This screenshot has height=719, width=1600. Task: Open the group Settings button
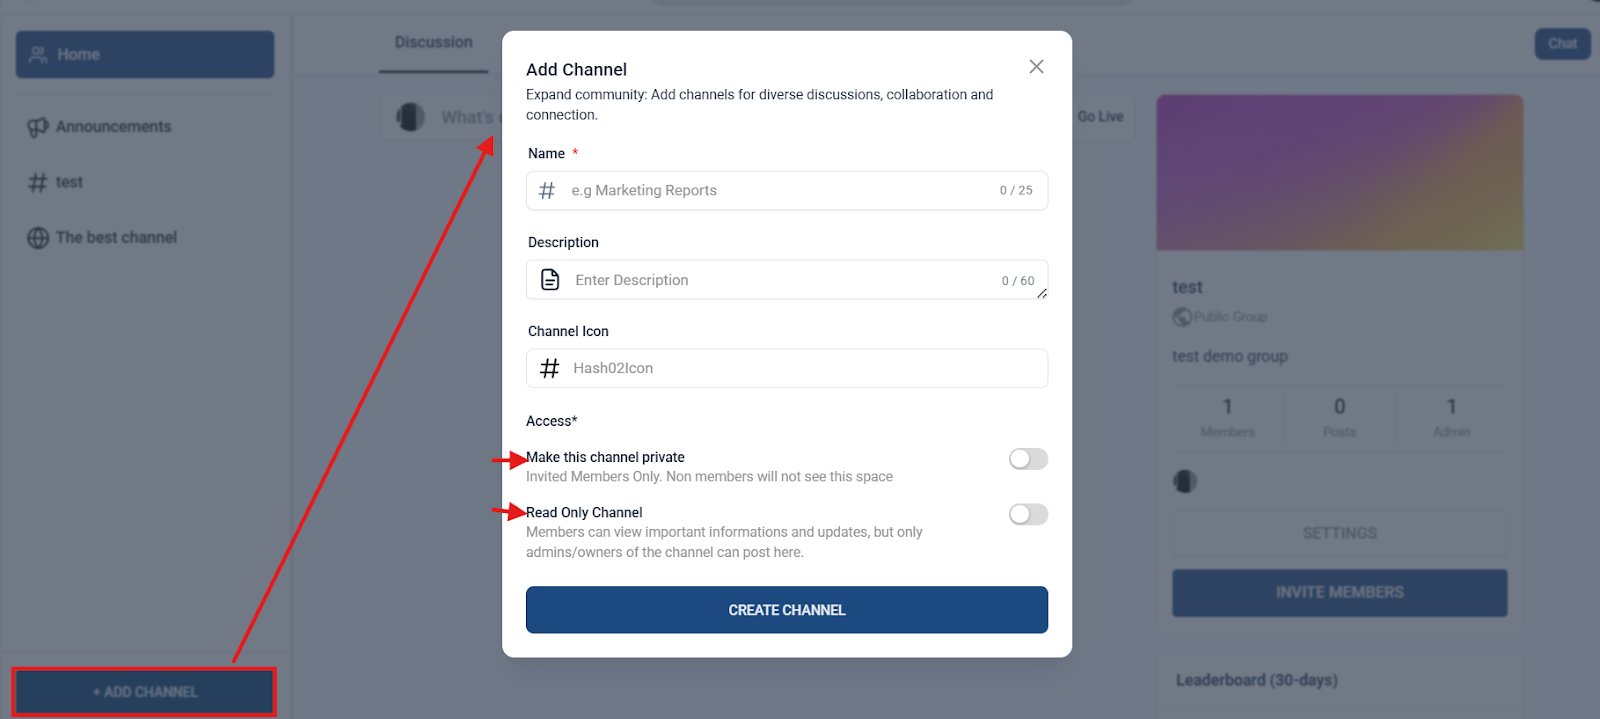pos(1339,533)
